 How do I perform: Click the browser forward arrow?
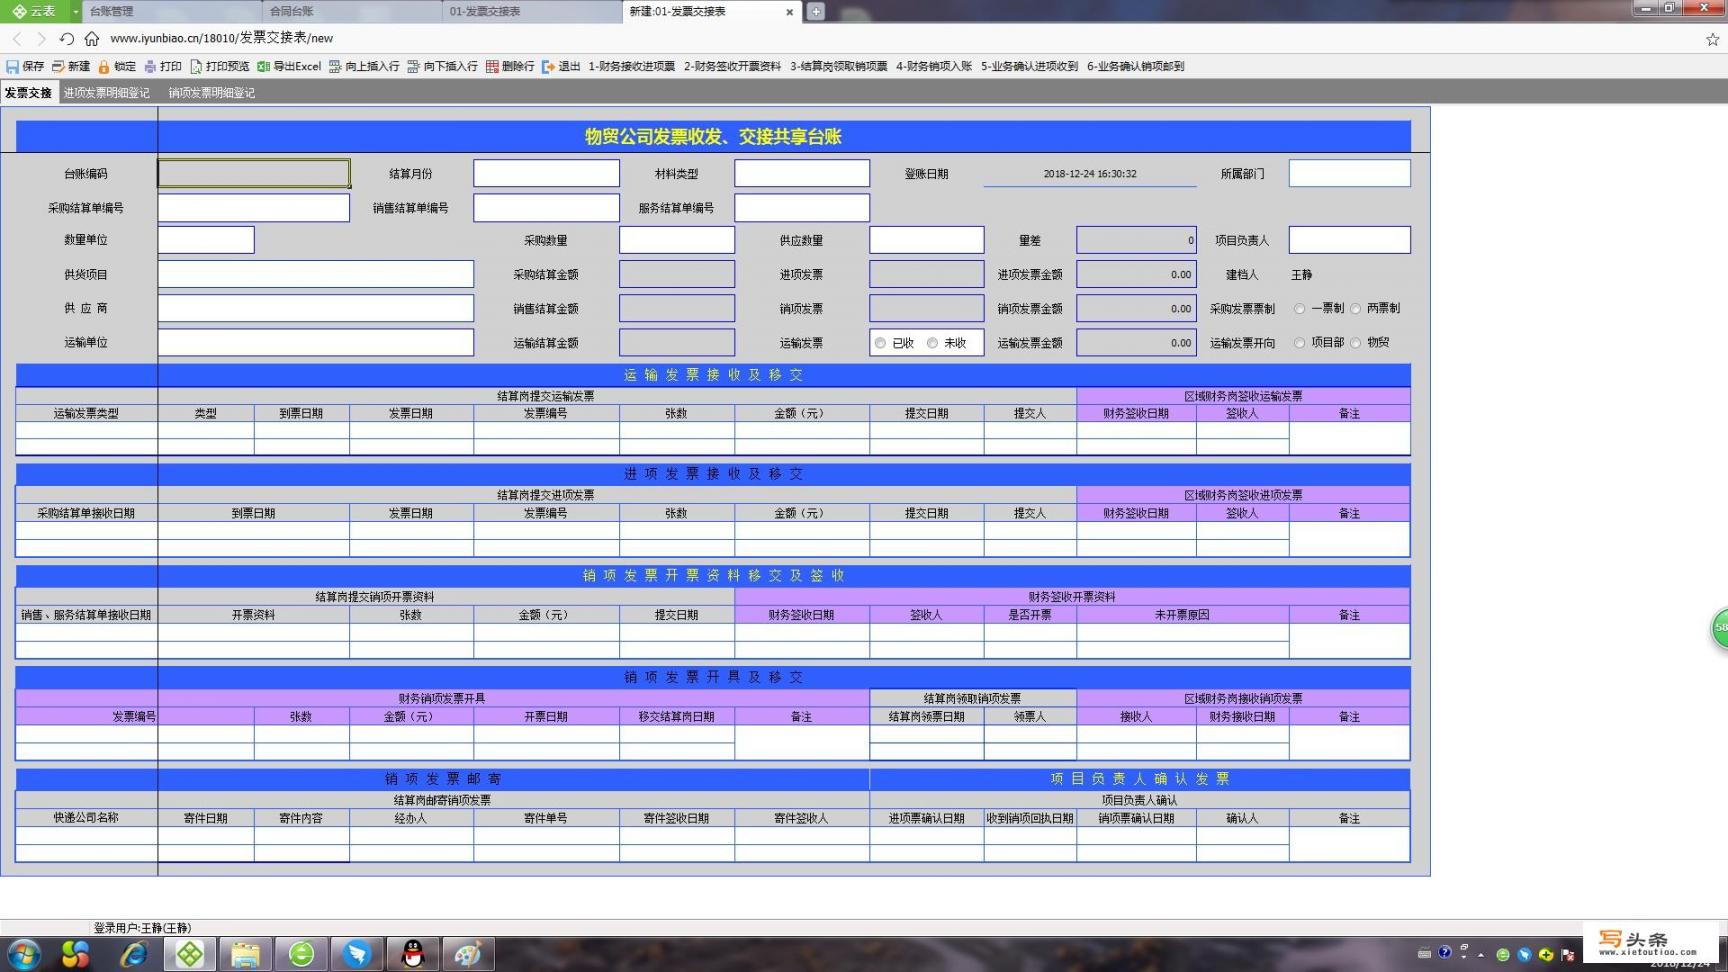(41, 38)
